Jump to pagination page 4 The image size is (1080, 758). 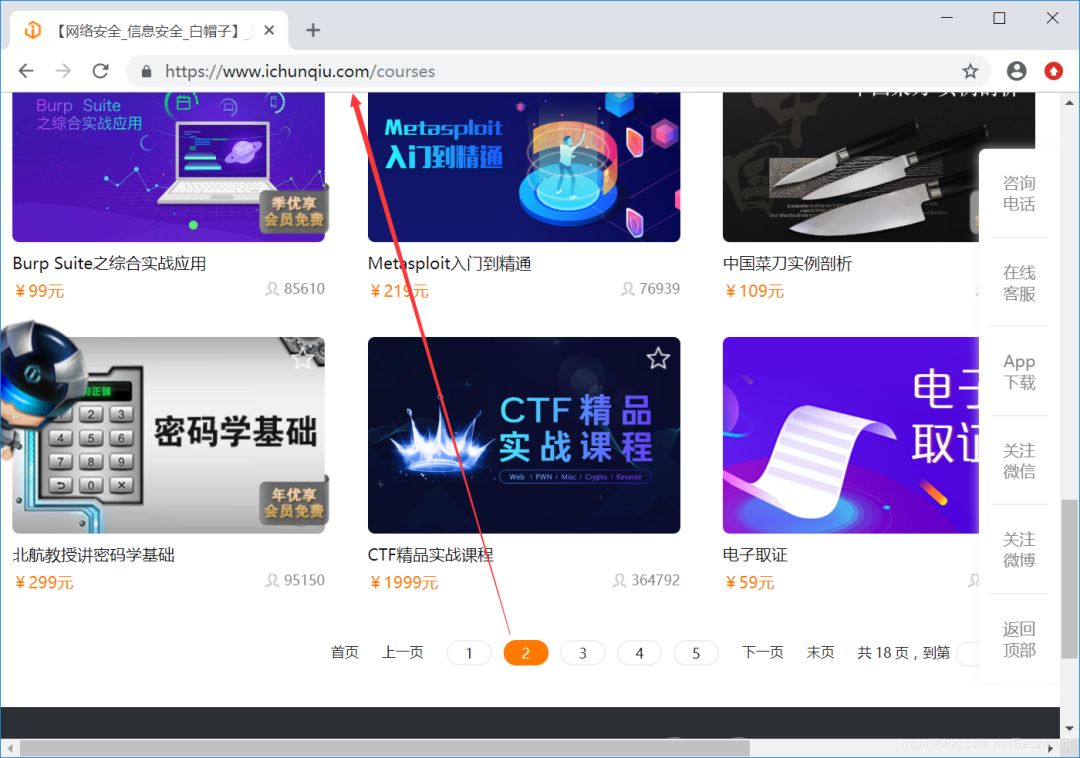(639, 653)
